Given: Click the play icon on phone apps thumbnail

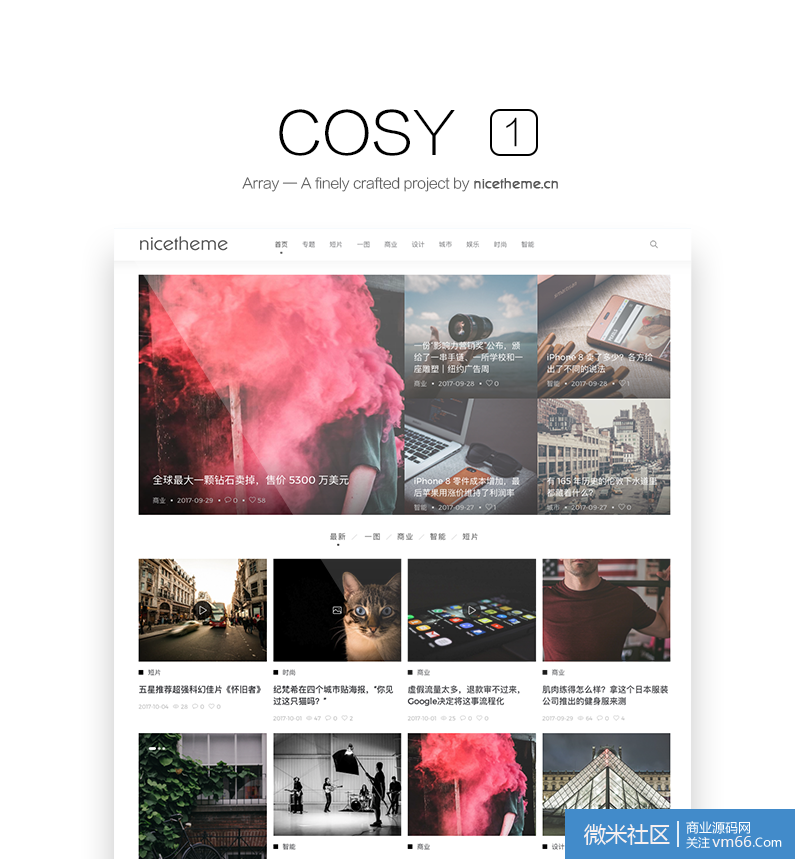Looking at the screenshot, I should point(471,610).
